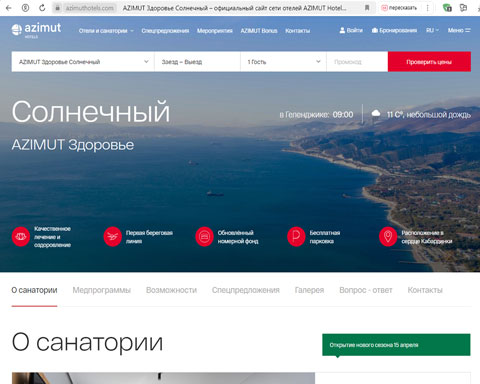Viewport: 480px width, 384px height.
Task: Switch to the Медпрограммы tab
Action: click(102, 290)
